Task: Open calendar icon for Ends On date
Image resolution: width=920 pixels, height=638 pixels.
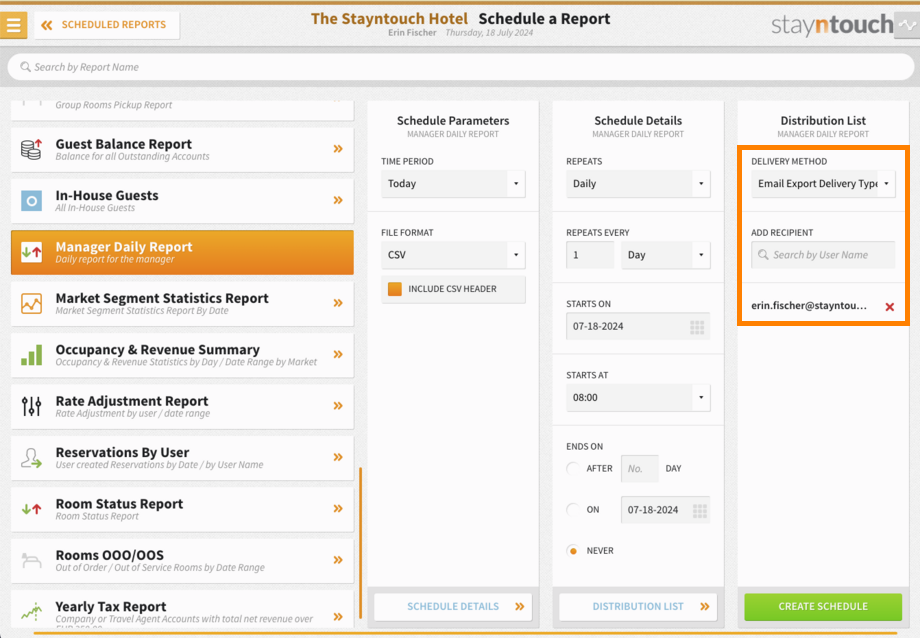Action: [699, 510]
